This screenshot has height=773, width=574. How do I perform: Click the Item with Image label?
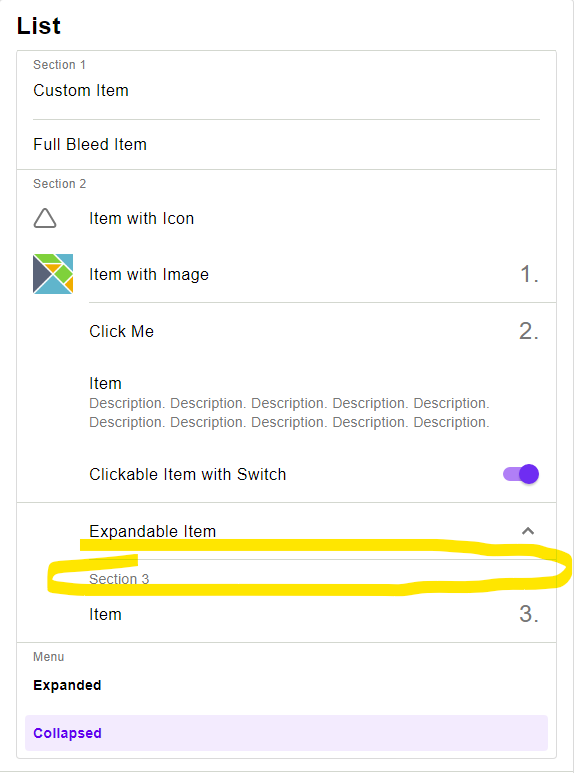coord(149,274)
